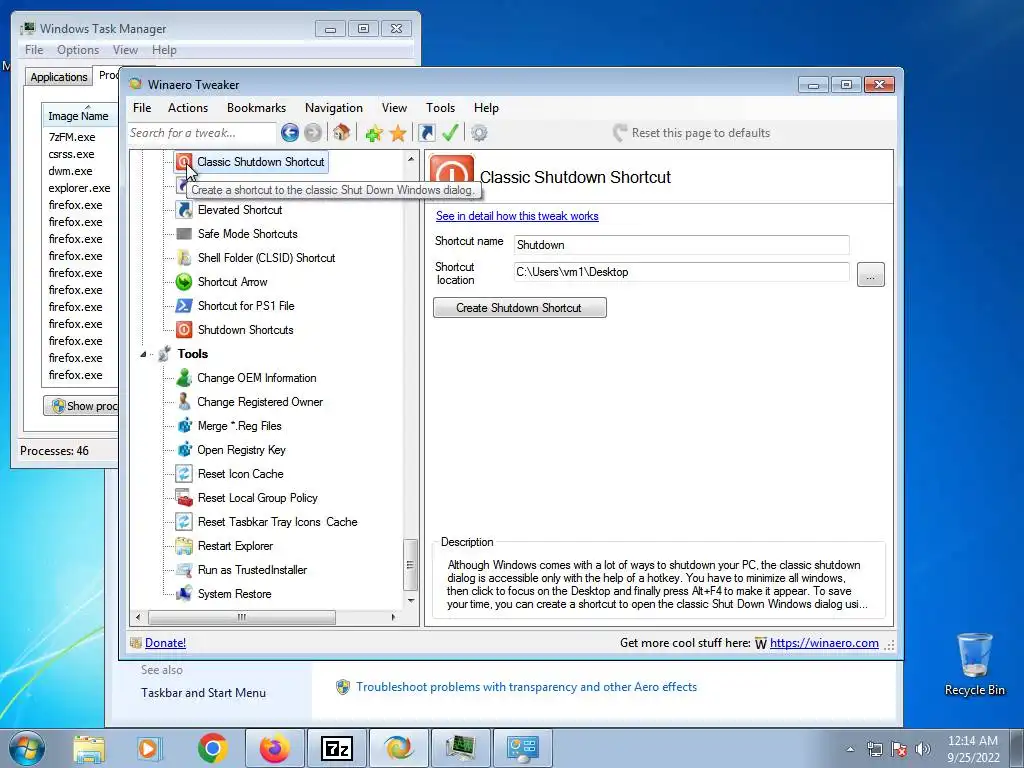Open the Windows Start button
The width and height of the screenshot is (1024, 768).
point(27,748)
